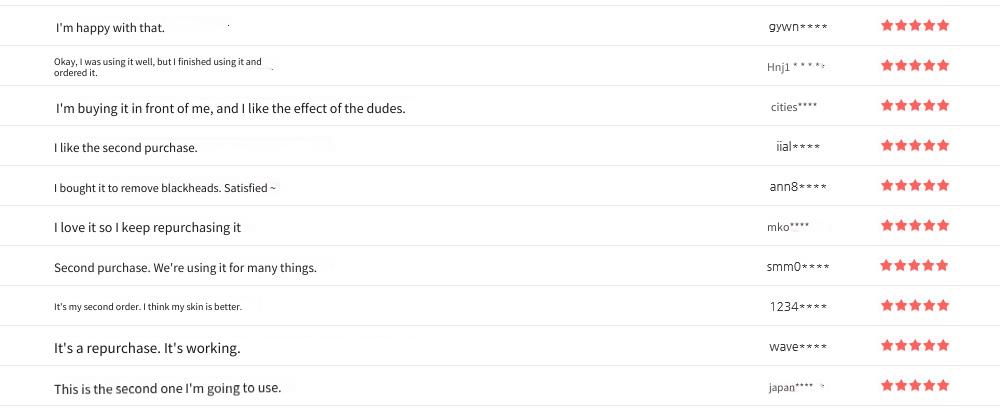Click the stars in the smm0**** row
This screenshot has height=415, width=1000.
coord(915,265)
